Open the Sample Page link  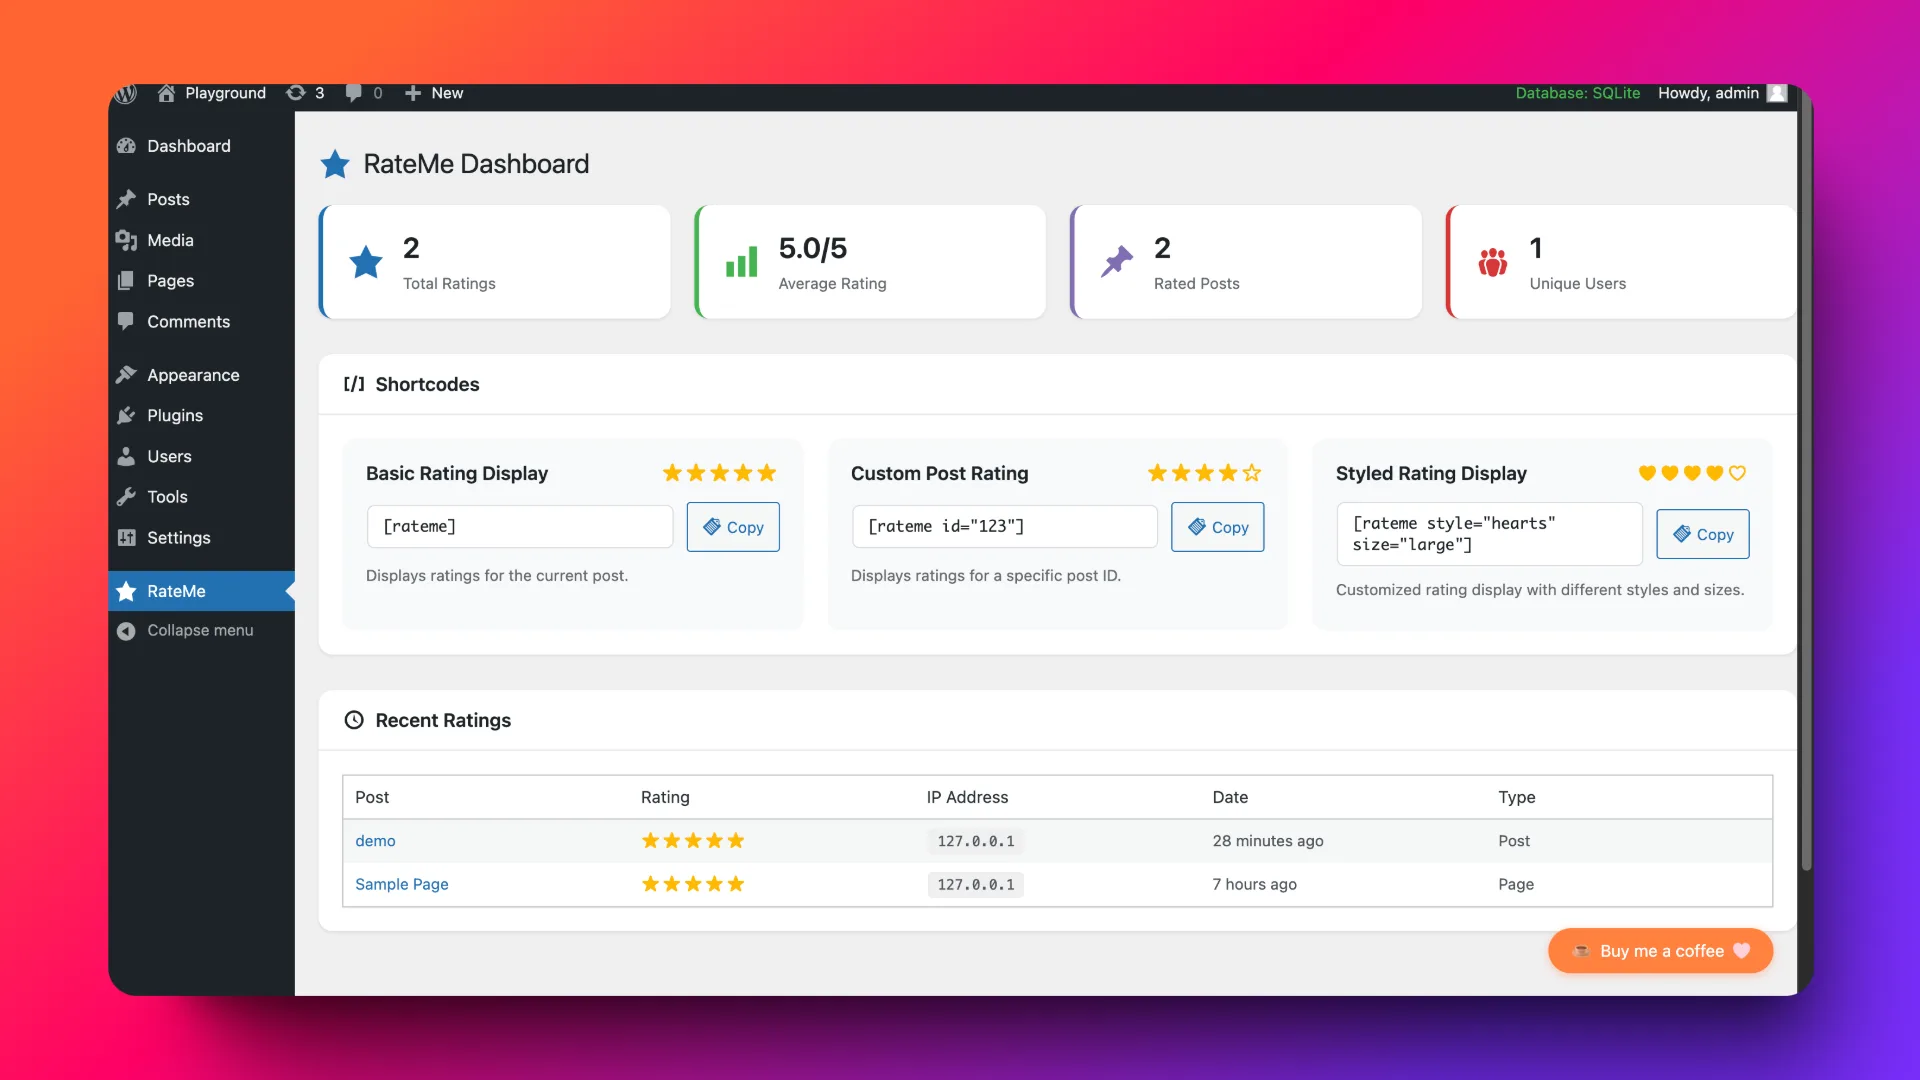(x=402, y=884)
